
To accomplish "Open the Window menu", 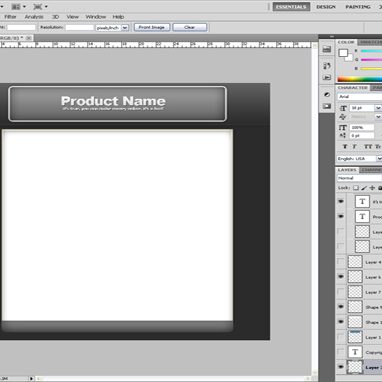I will [x=96, y=17].
